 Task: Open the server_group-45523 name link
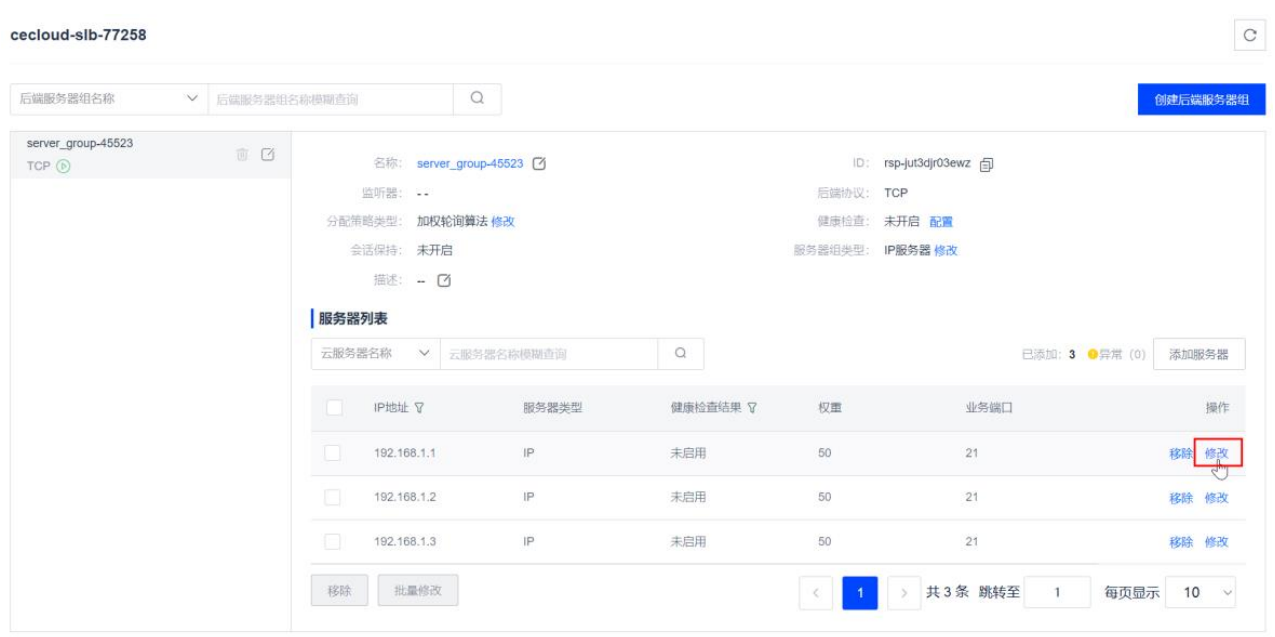pyautogui.click(x=470, y=164)
